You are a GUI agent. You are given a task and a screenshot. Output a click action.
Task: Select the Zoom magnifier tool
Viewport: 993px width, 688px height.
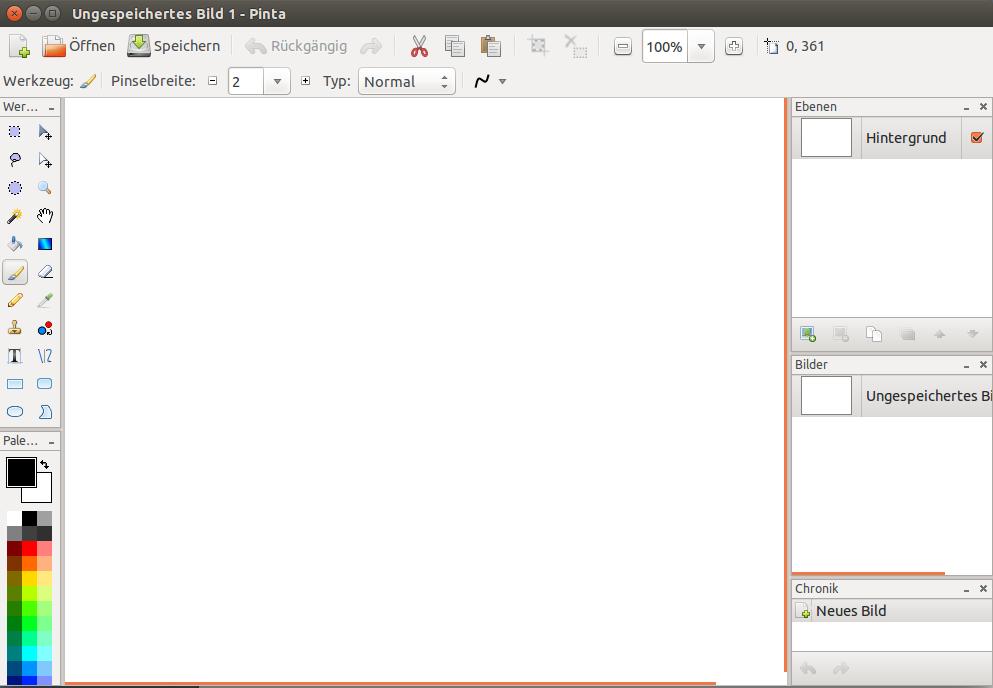click(44, 188)
